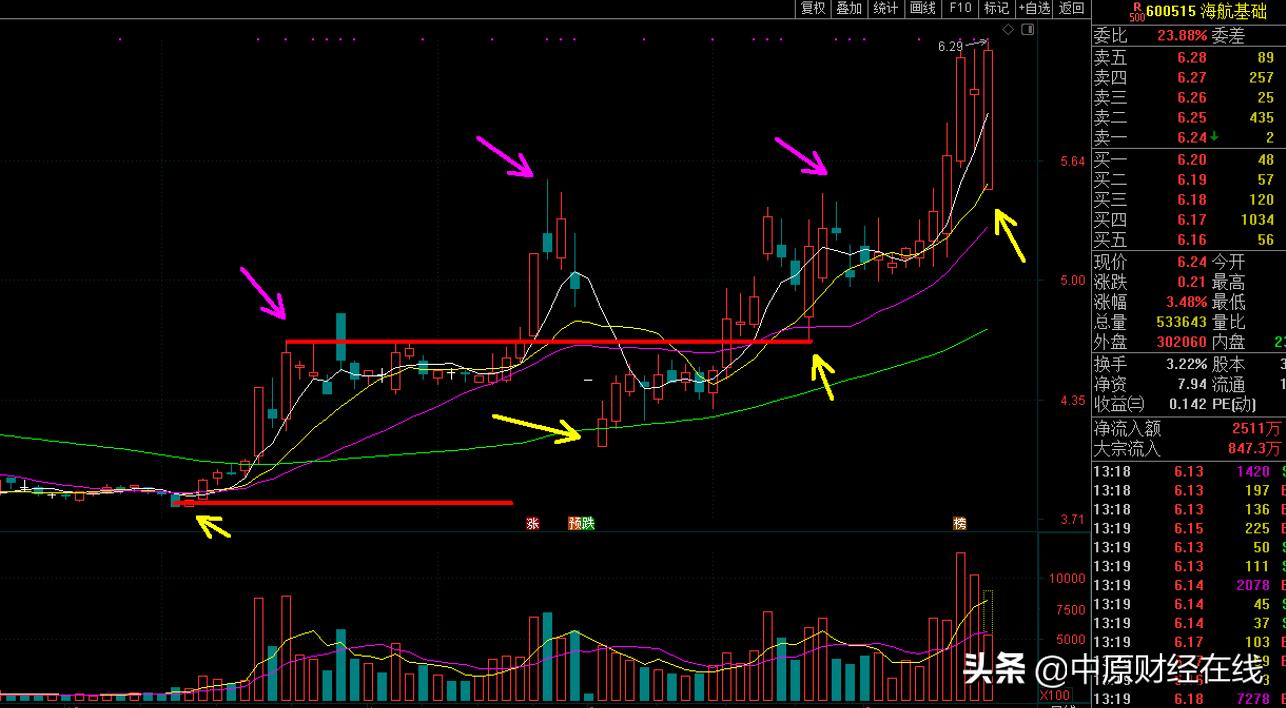Select the 卖三 6.26 order row

point(1188,97)
